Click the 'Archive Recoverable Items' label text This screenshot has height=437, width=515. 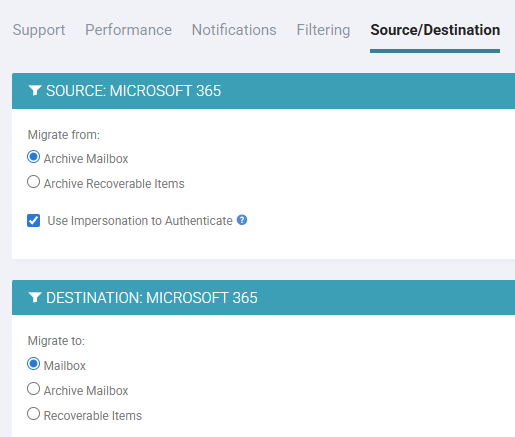tap(114, 184)
